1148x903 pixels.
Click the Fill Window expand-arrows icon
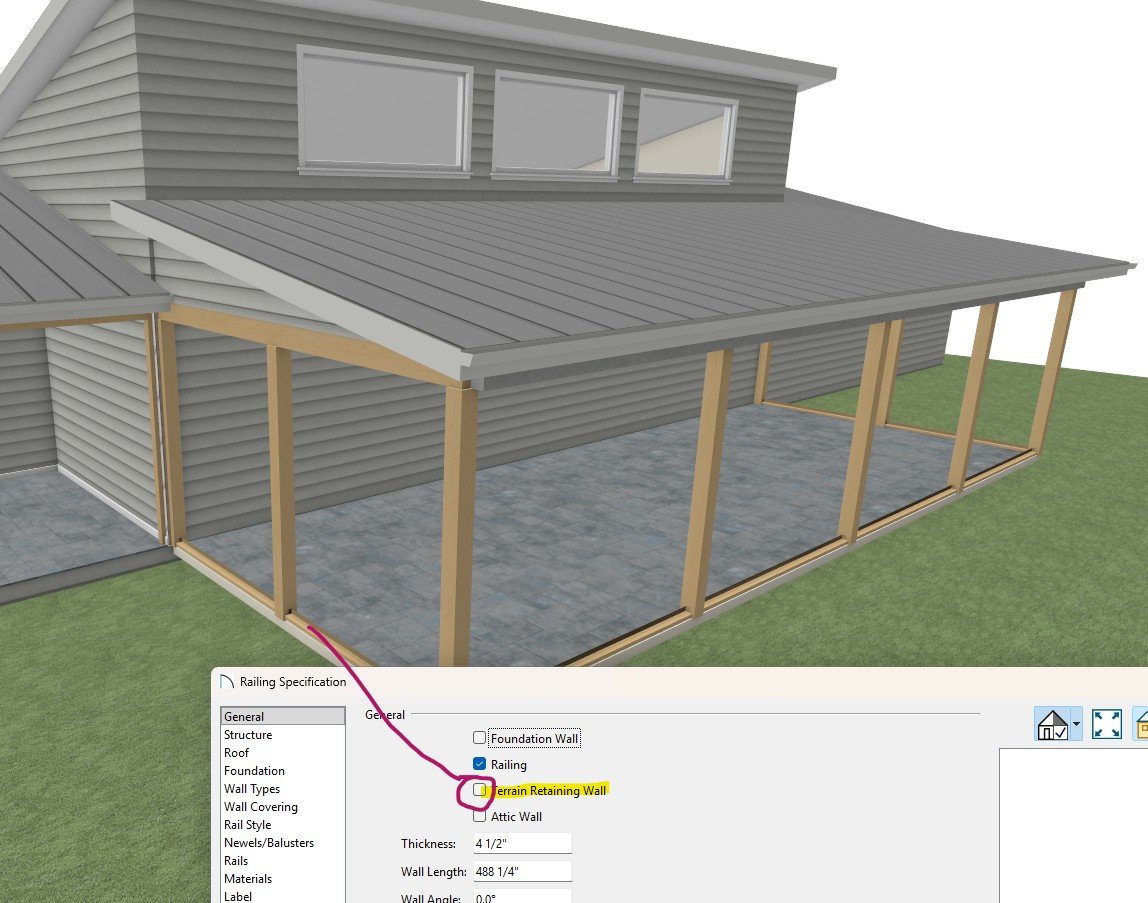pos(1107,724)
